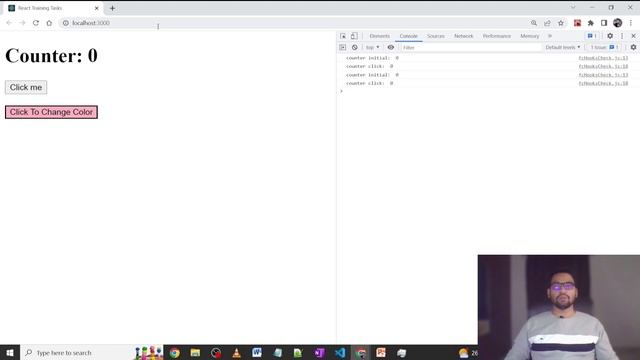Open File Explorer from the taskbar
Image resolution: width=640 pixels, height=360 pixels.
[x=195, y=352]
